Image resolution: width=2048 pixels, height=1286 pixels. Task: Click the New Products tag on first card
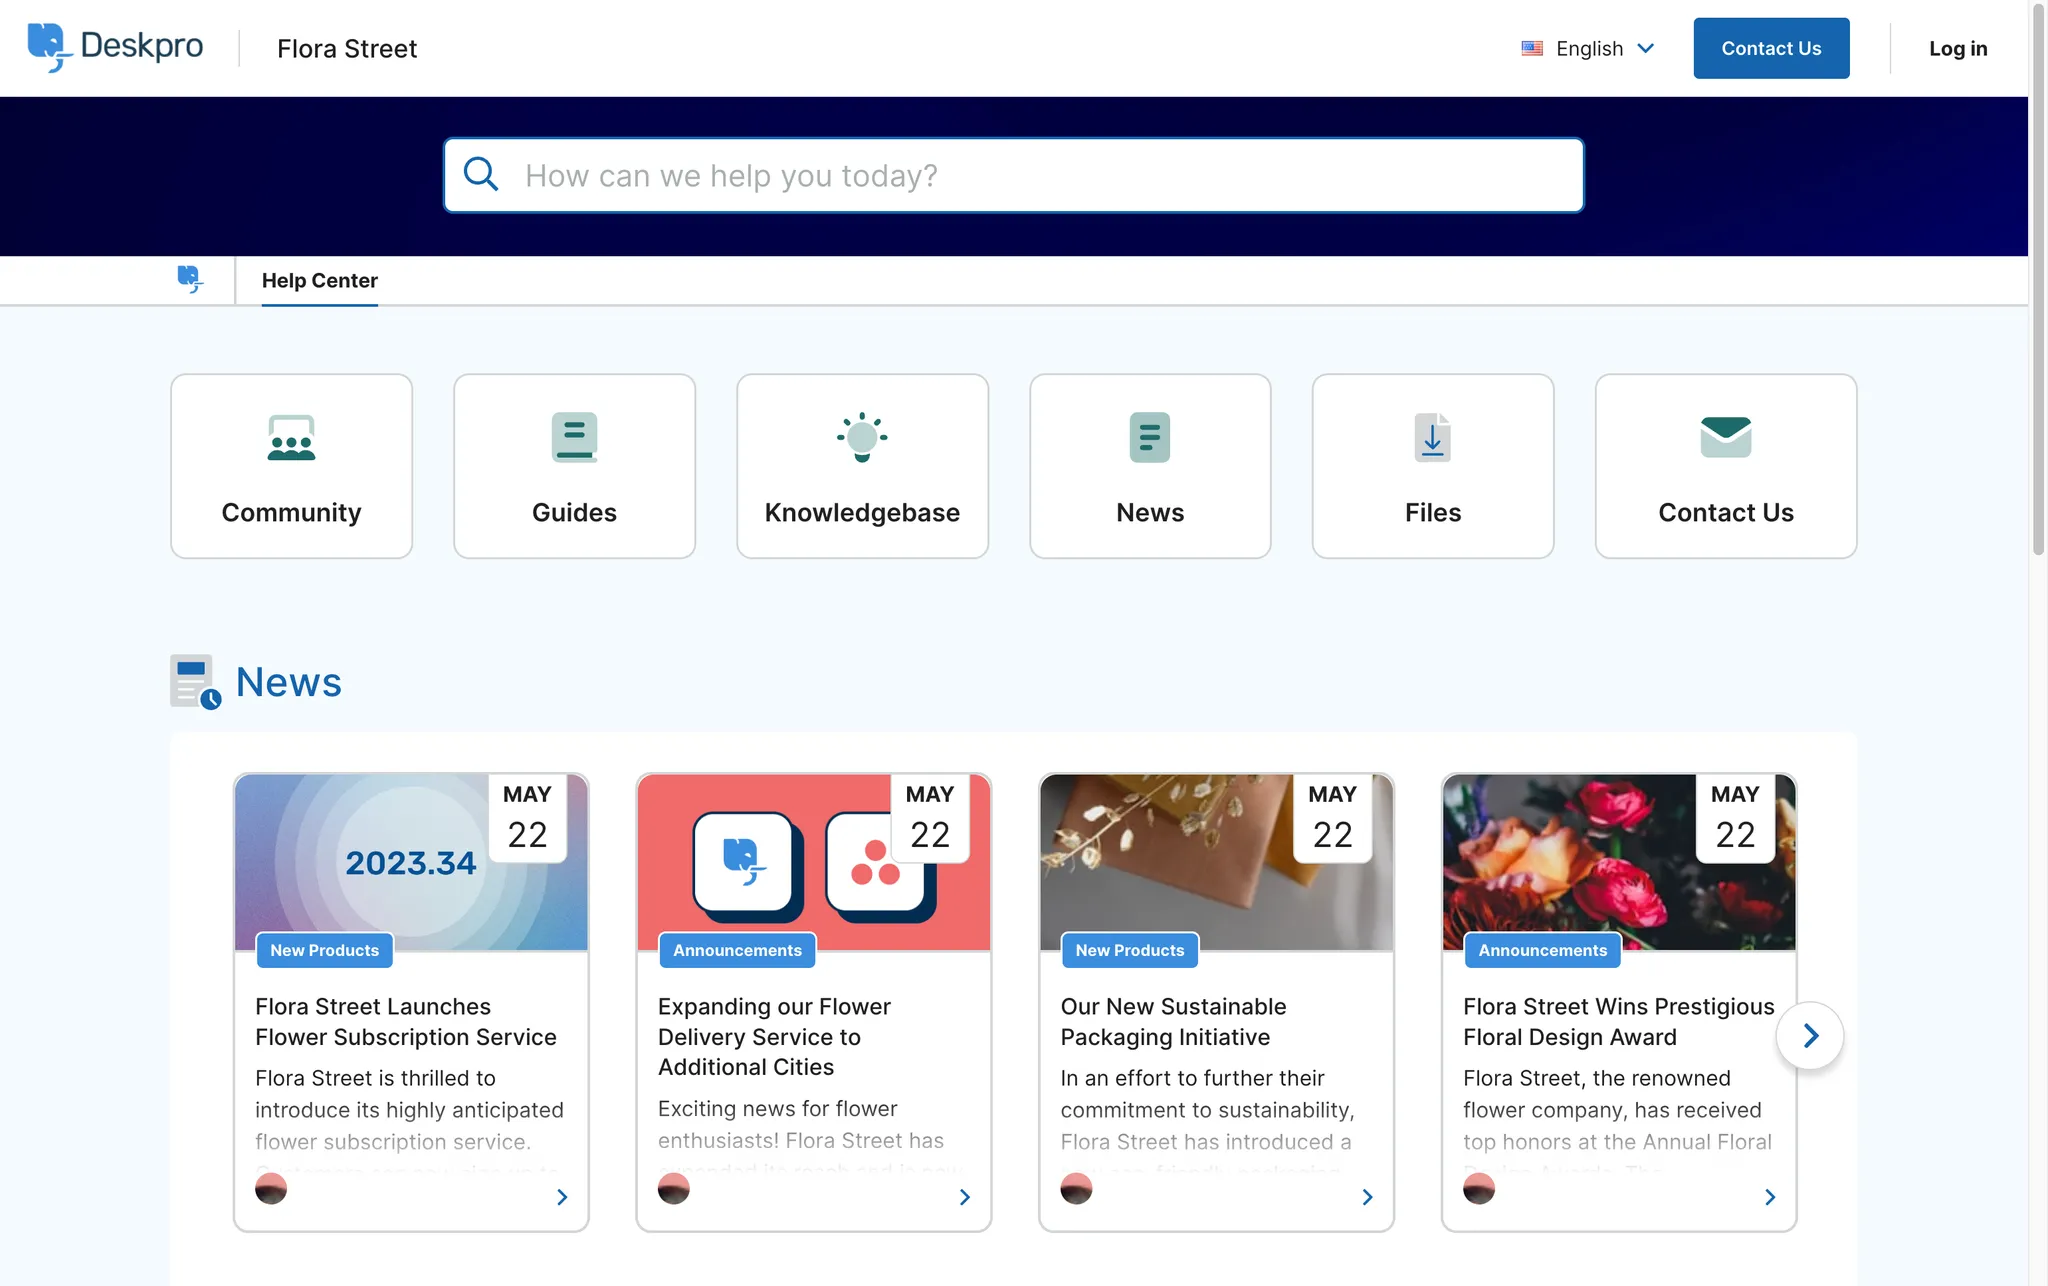tap(324, 950)
